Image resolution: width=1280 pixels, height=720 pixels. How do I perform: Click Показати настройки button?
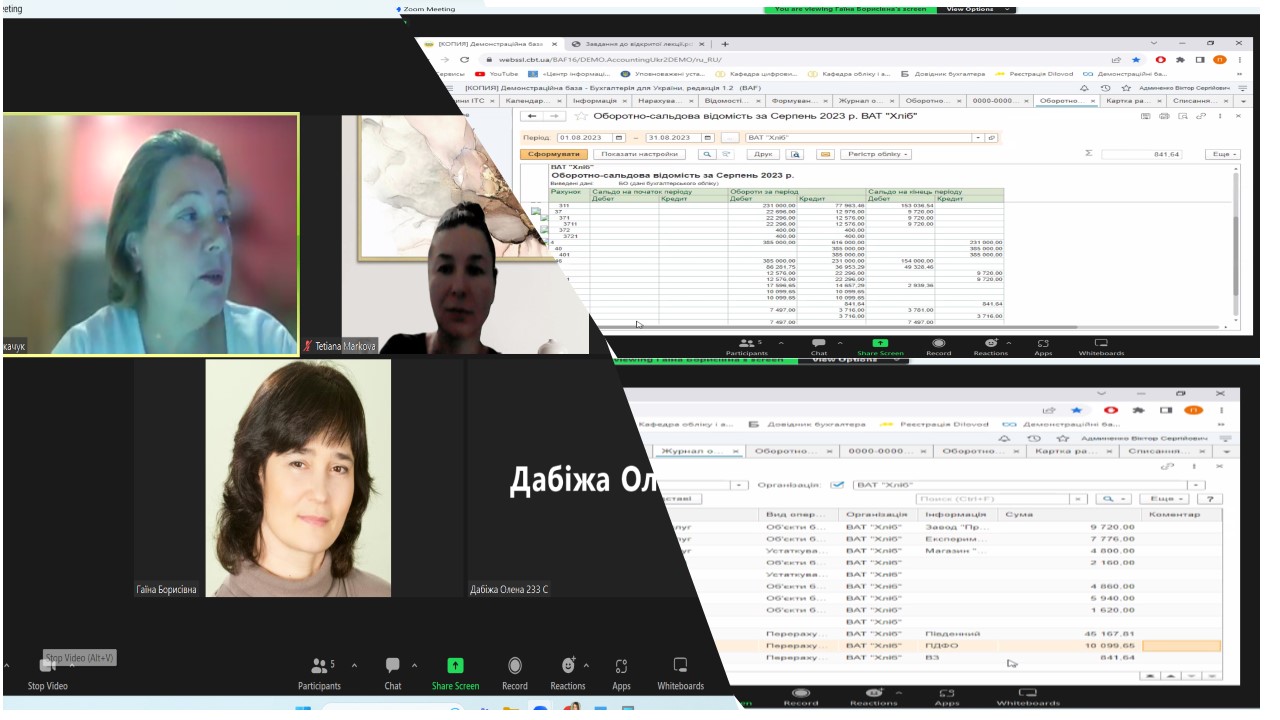[639, 154]
